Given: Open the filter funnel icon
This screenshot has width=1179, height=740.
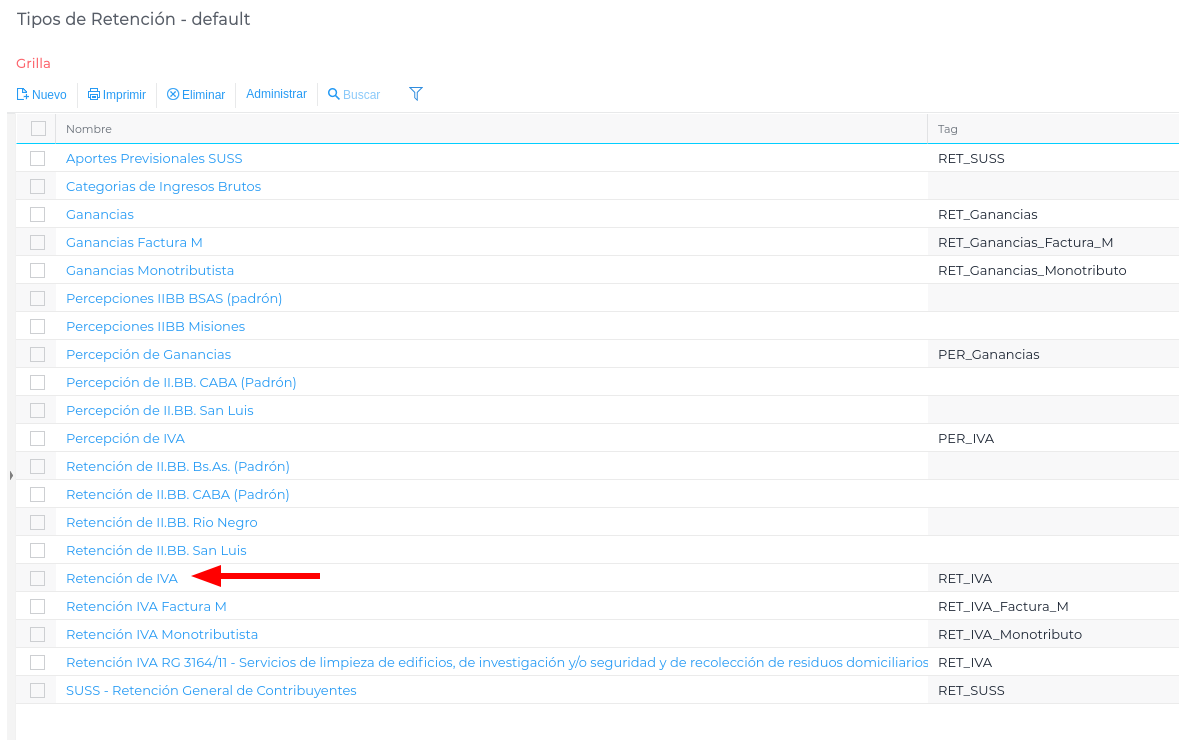Looking at the screenshot, I should coord(416,94).
